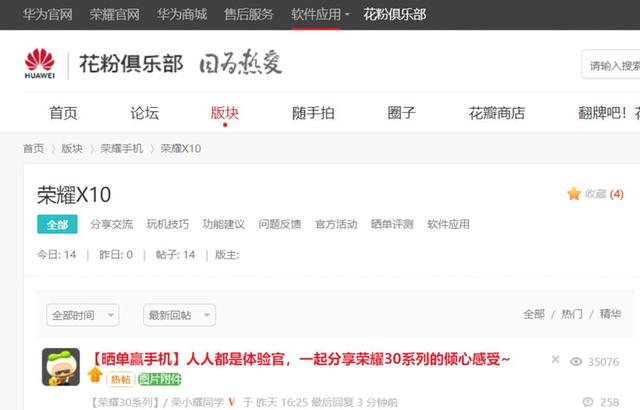Click the 昨日: 0 statistic
Screen dimensions: 640x410
(x=116, y=255)
